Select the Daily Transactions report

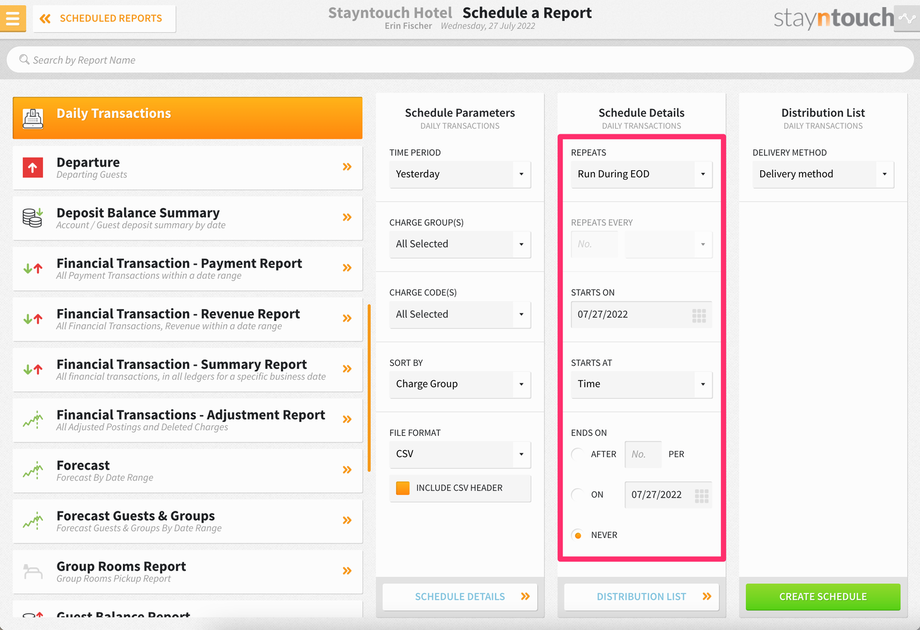188,118
